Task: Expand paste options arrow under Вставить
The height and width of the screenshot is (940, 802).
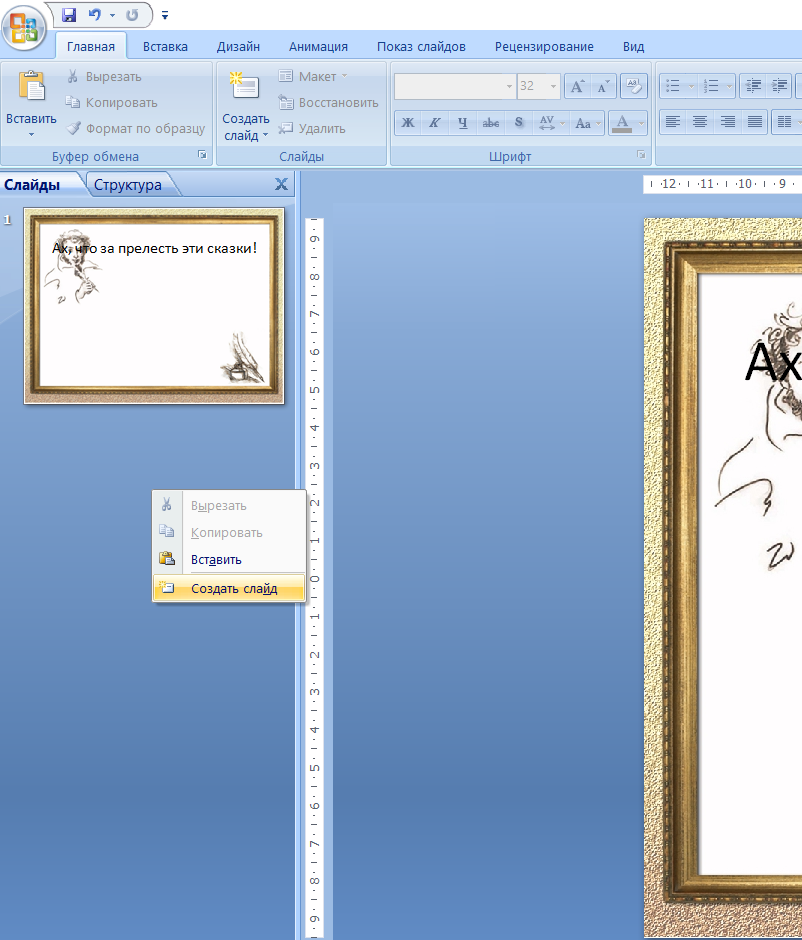Action: tap(31, 134)
